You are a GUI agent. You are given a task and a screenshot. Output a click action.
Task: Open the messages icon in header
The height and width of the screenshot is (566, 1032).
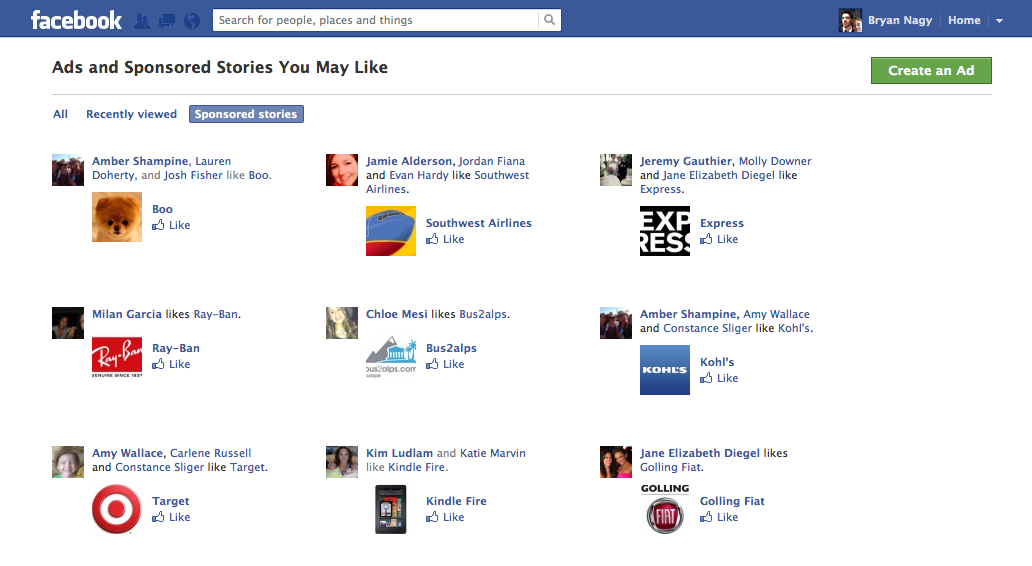167,20
